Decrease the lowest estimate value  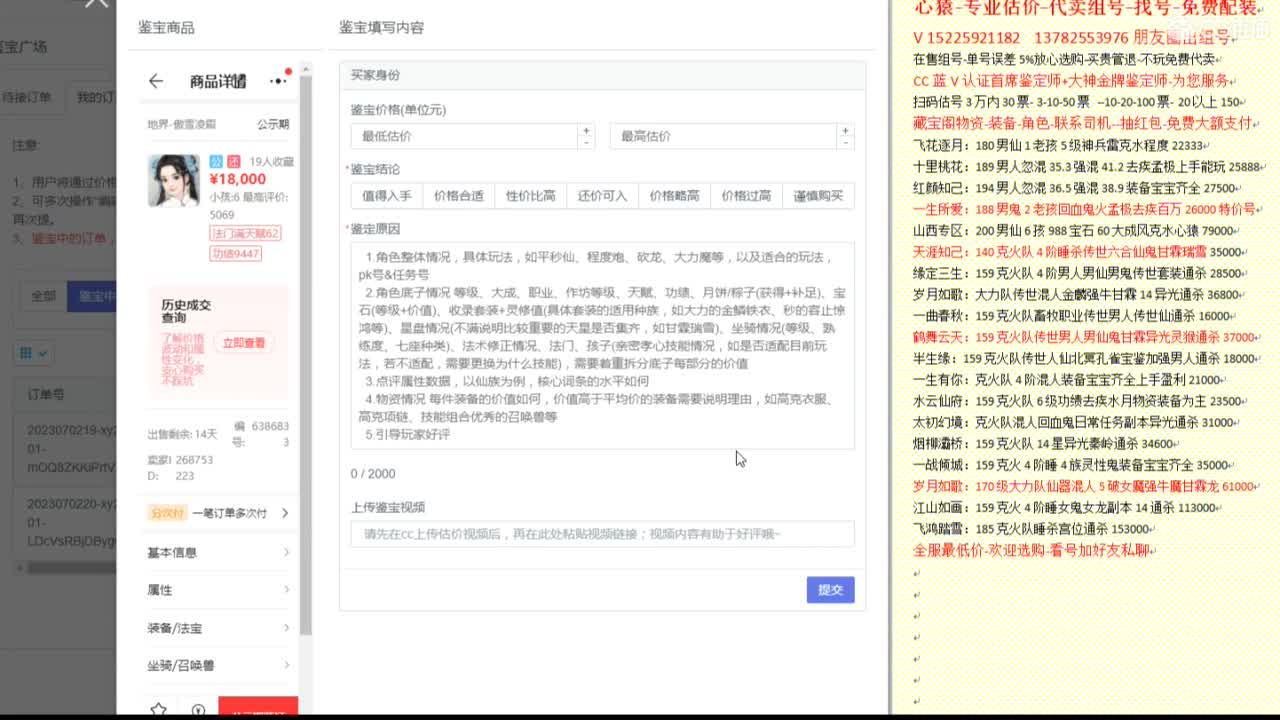tap(585, 143)
